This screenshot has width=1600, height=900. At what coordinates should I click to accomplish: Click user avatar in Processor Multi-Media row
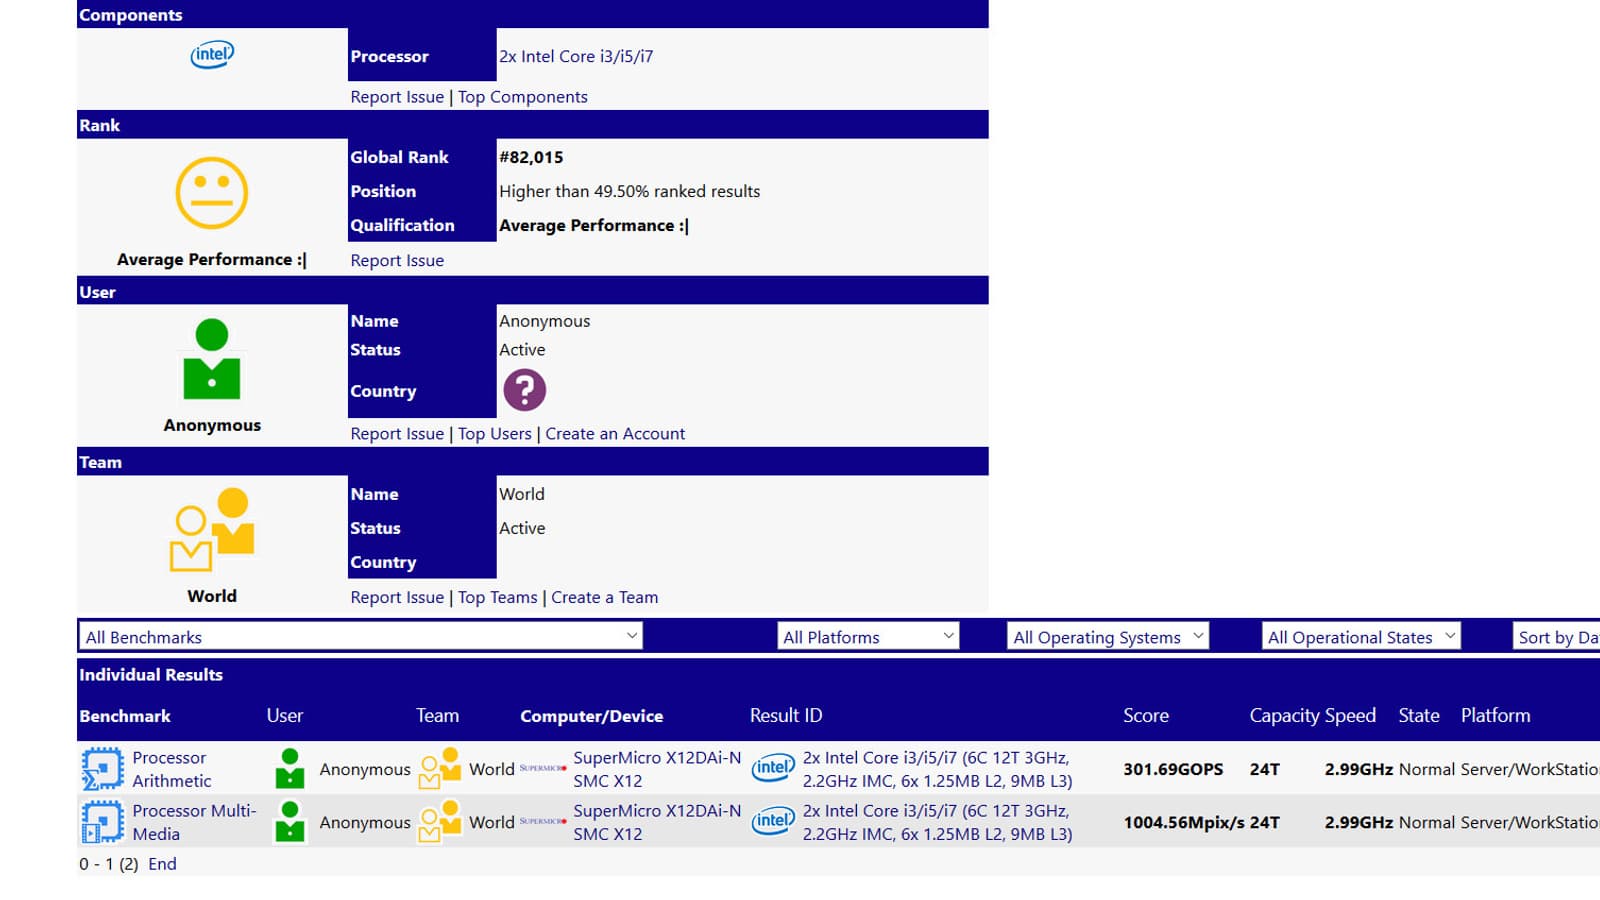[290, 822]
